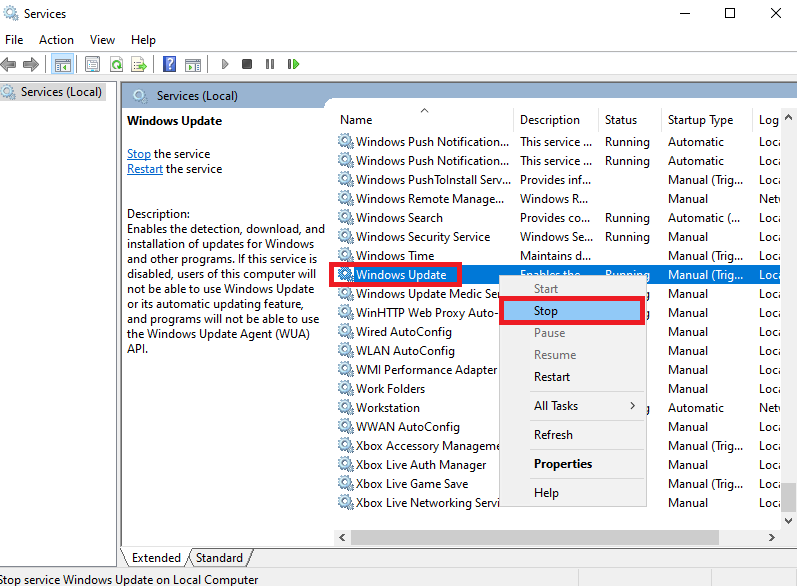Click the Export List toolbar icon
Image resolution: width=797 pixels, height=586 pixels.
pyautogui.click(x=139, y=64)
